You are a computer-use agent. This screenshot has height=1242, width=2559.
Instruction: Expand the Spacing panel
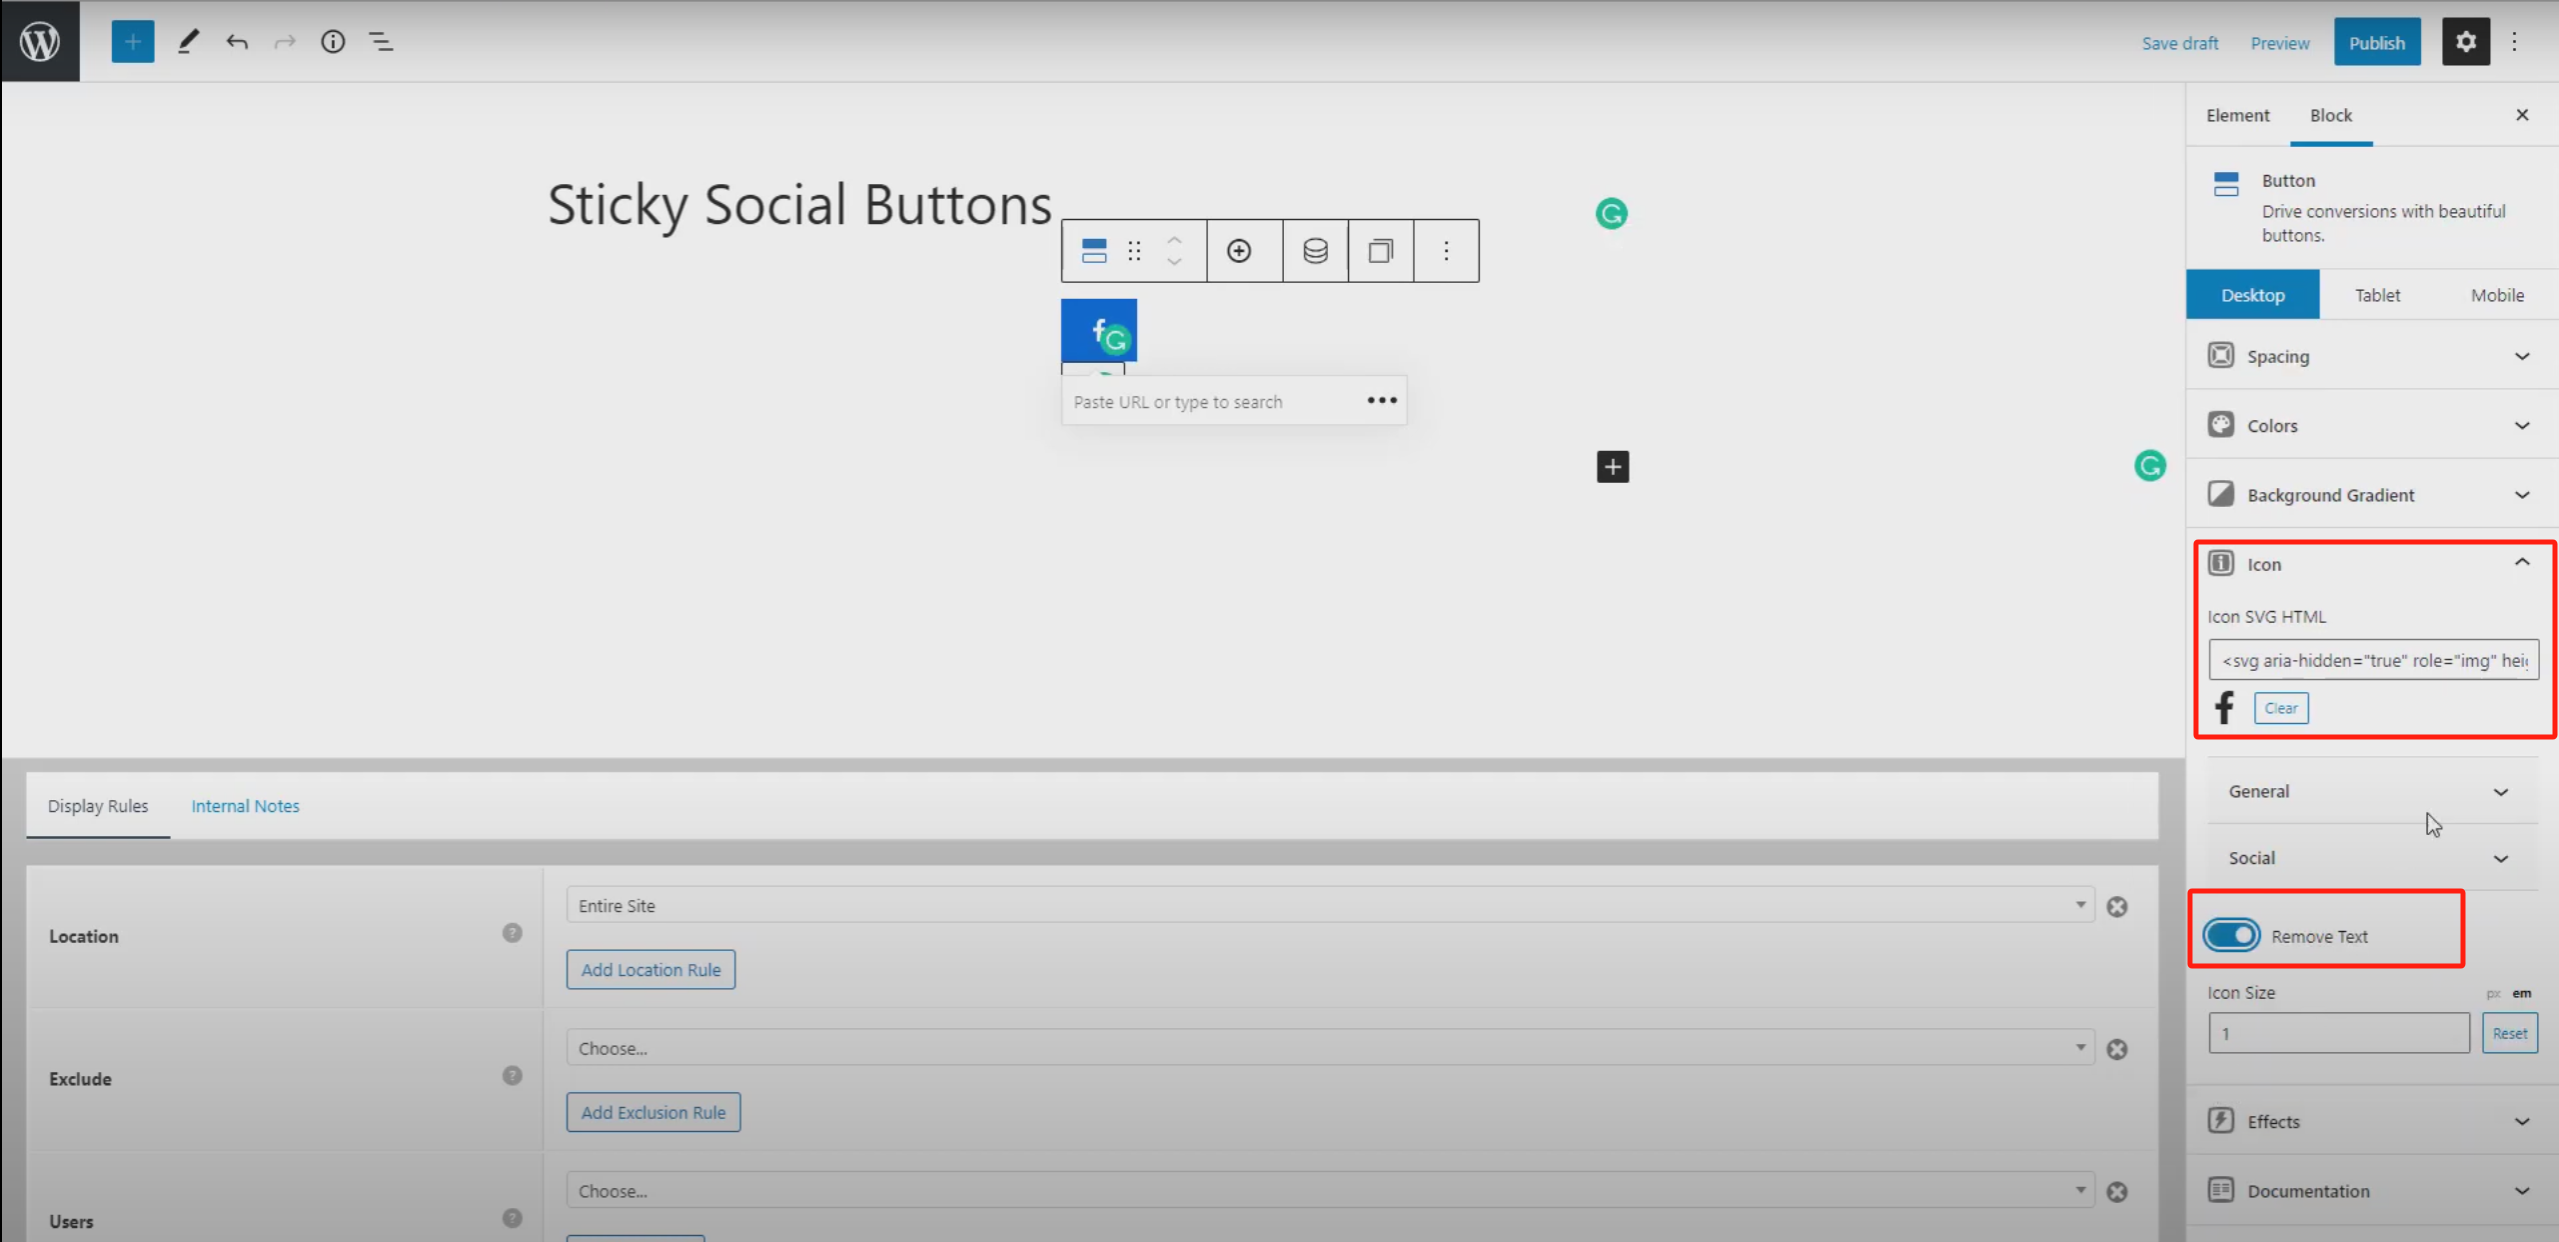click(x=2369, y=356)
